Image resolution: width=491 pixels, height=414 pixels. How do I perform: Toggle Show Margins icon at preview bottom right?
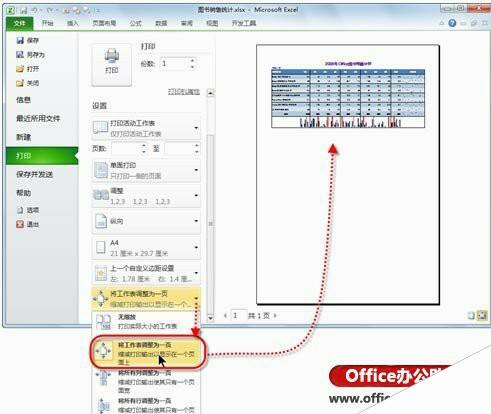[x=471, y=315]
